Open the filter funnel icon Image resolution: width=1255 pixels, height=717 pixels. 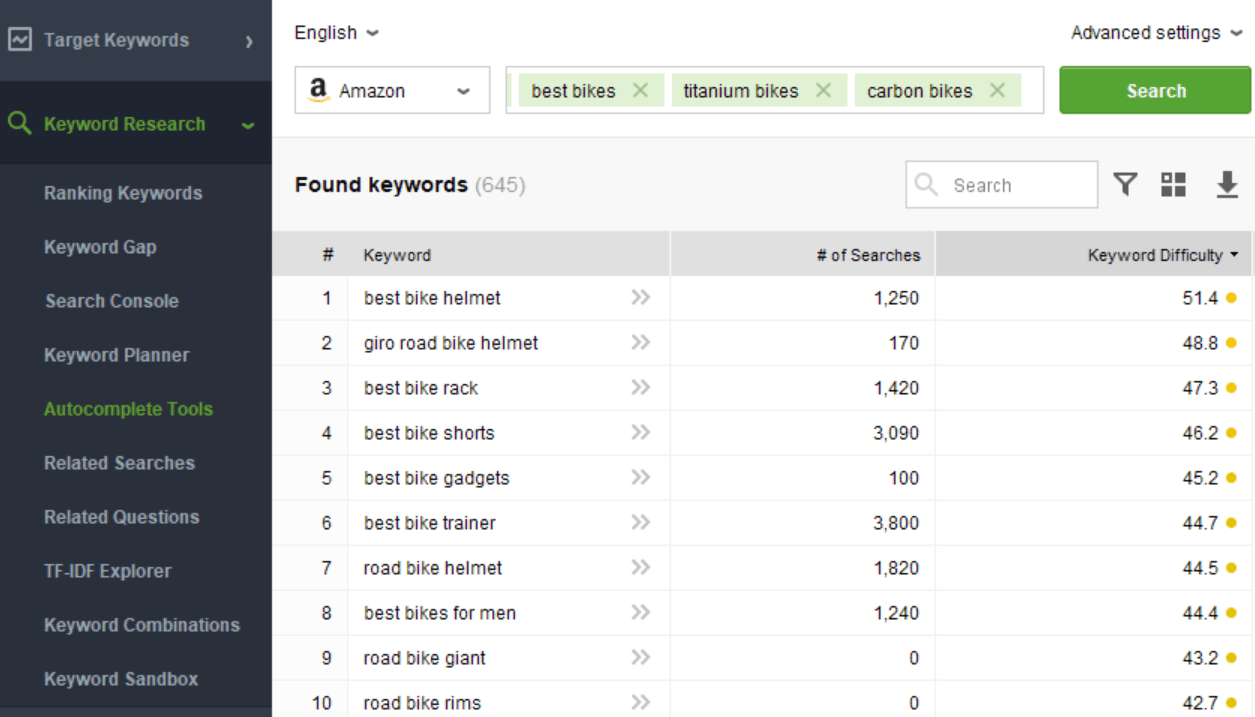point(1126,185)
